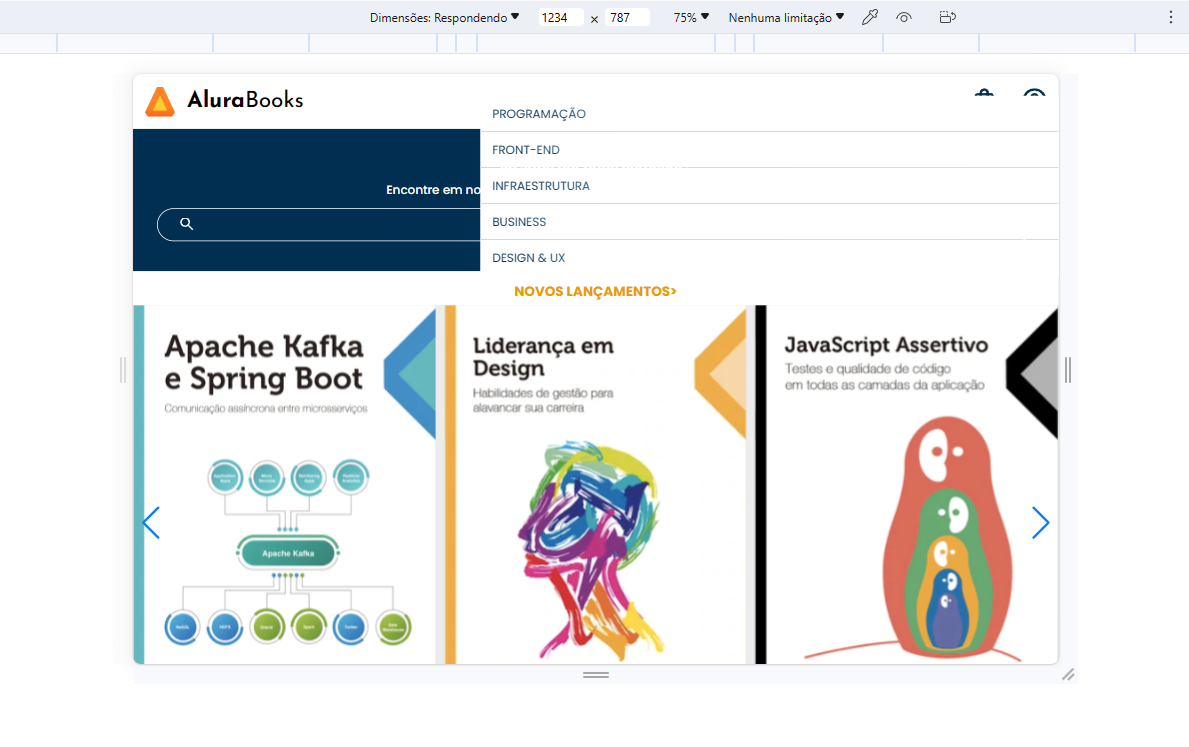The image size is (1189, 747).
Task: Click the viewport width field 1234
Action: (x=560, y=17)
